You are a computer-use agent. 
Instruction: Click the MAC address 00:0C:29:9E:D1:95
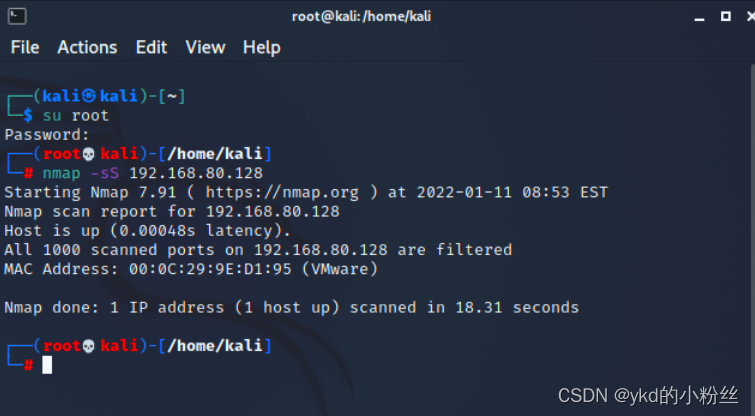[x=210, y=269]
